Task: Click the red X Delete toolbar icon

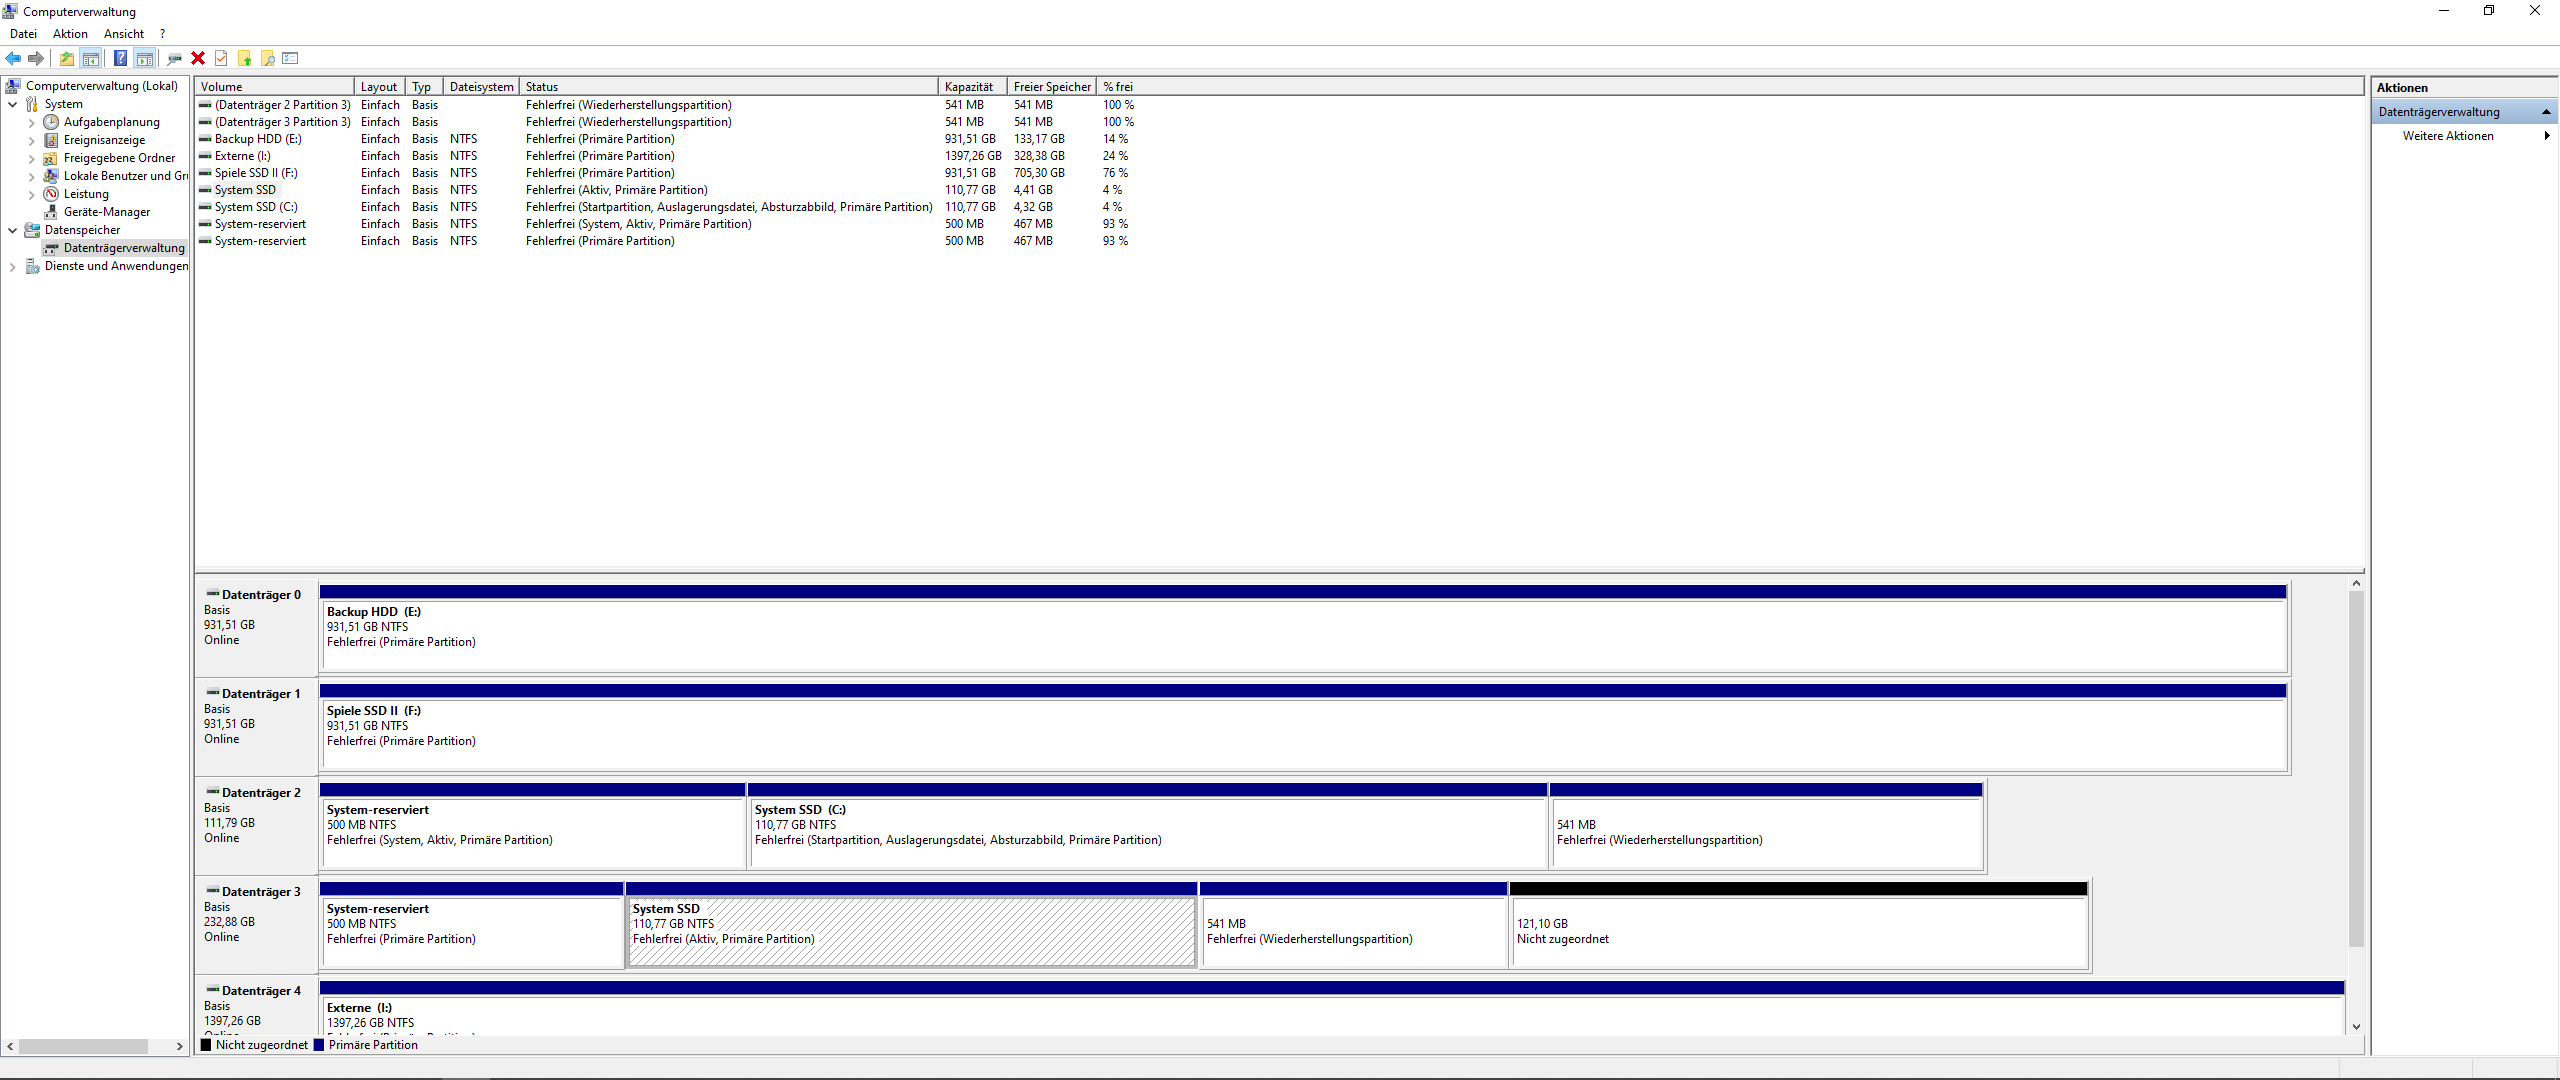Action: point(198,58)
